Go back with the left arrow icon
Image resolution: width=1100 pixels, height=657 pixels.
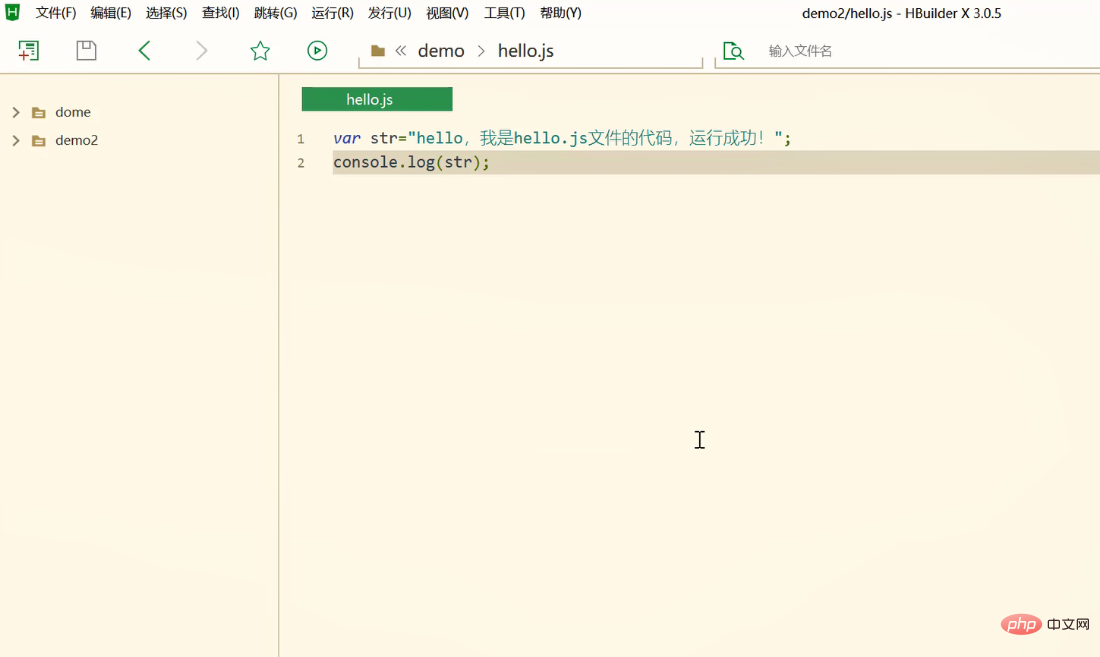coord(145,50)
